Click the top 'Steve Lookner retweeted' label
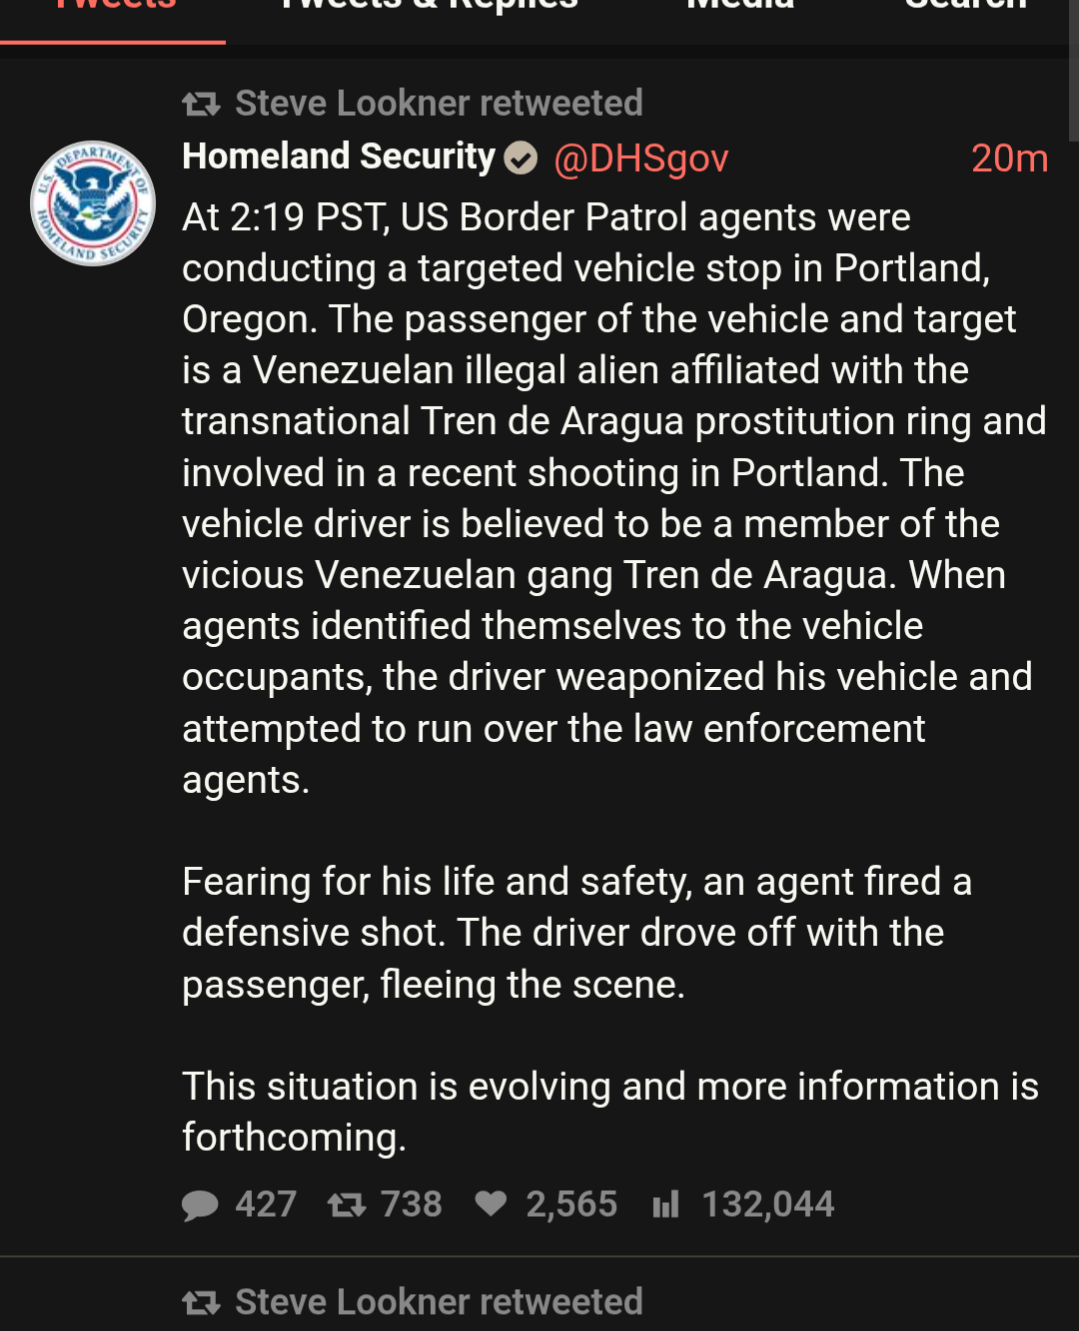 coord(438,103)
